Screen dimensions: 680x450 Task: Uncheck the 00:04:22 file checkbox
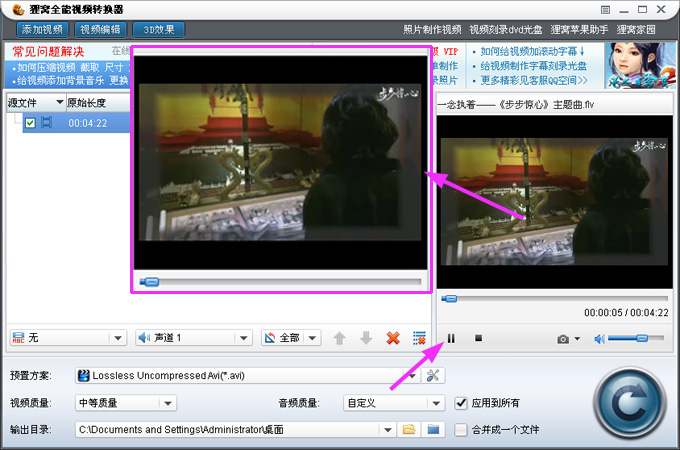[x=30, y=123]
